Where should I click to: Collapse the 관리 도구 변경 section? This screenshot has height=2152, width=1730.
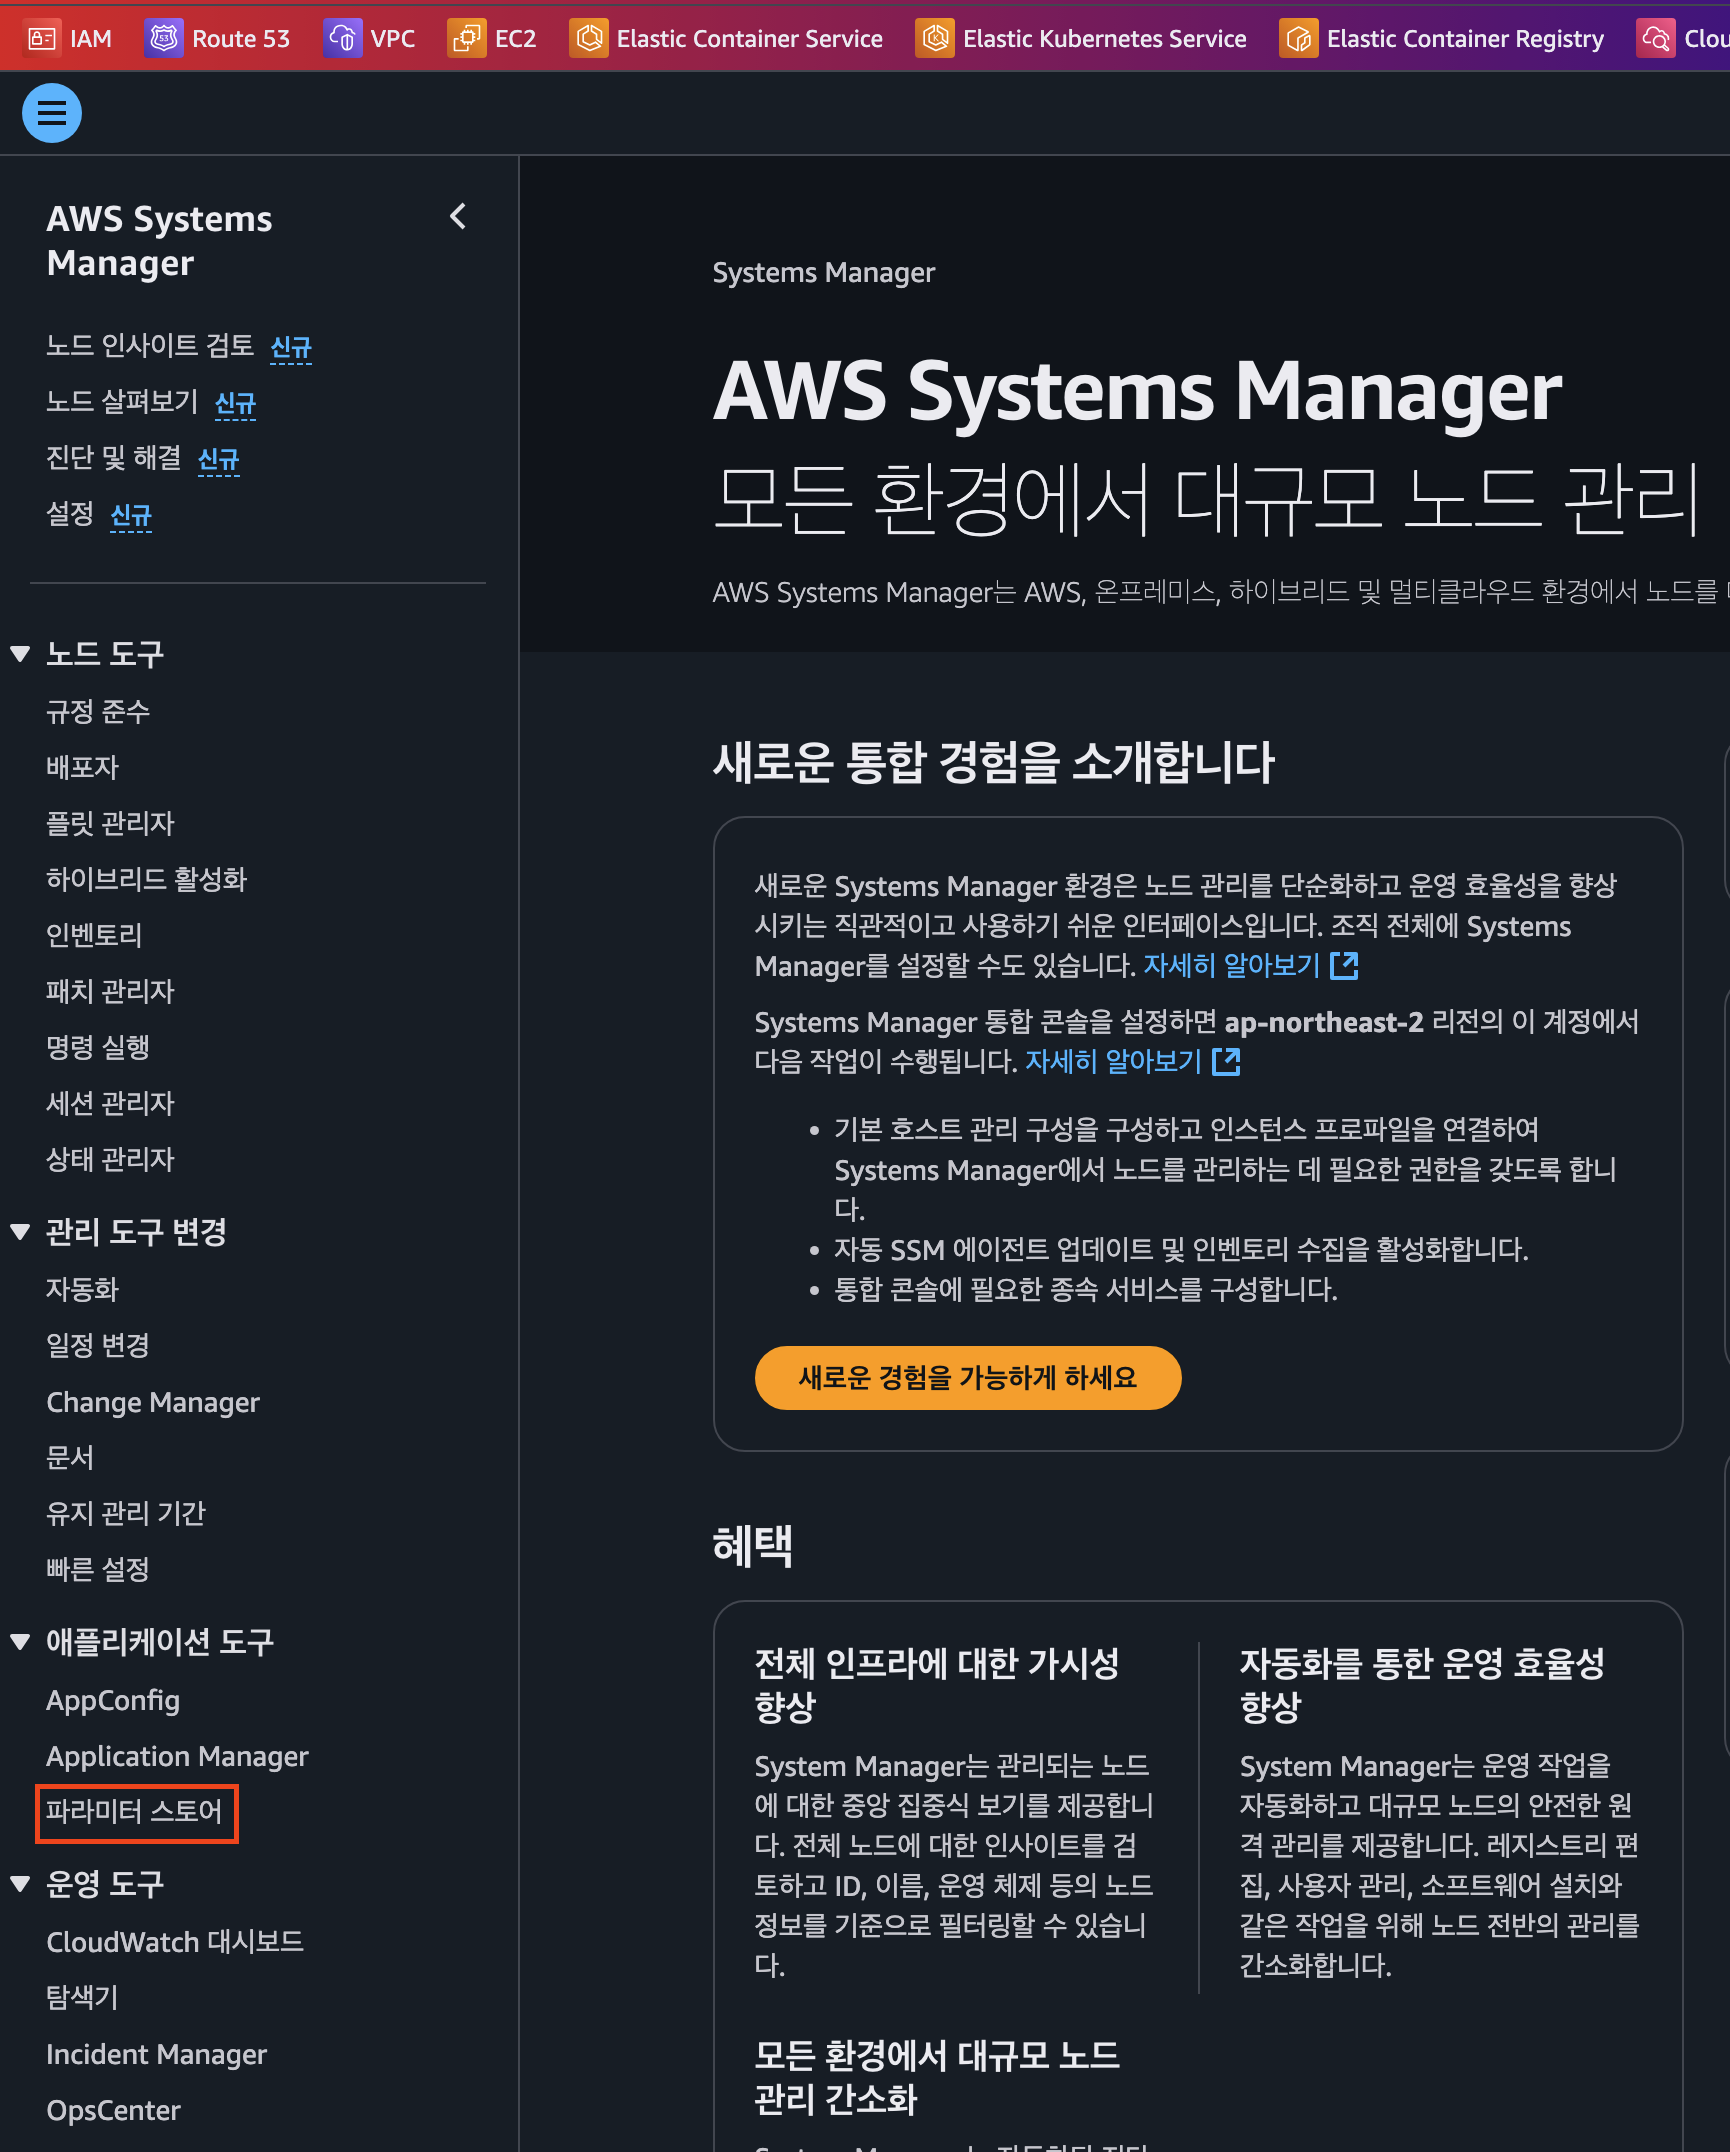point(20,1232)
